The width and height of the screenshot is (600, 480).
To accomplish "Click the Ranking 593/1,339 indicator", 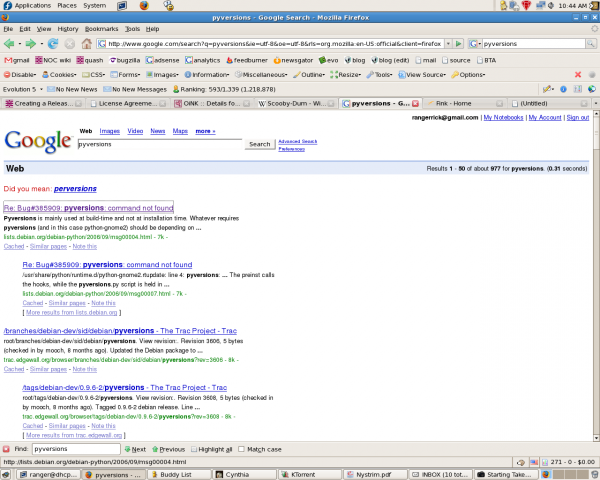I will click(224, 89).
